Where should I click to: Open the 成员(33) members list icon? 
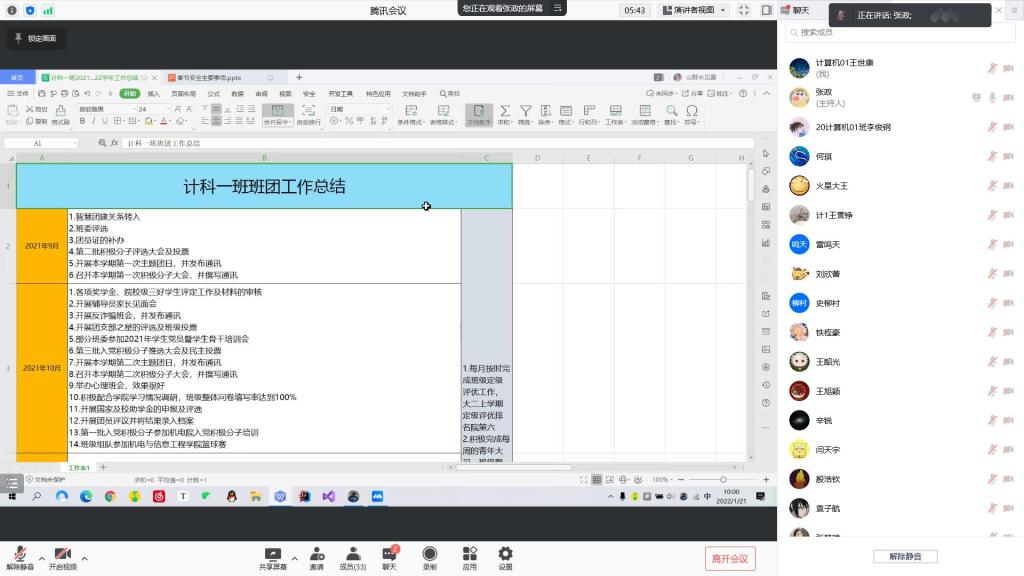tap(352, 555)
